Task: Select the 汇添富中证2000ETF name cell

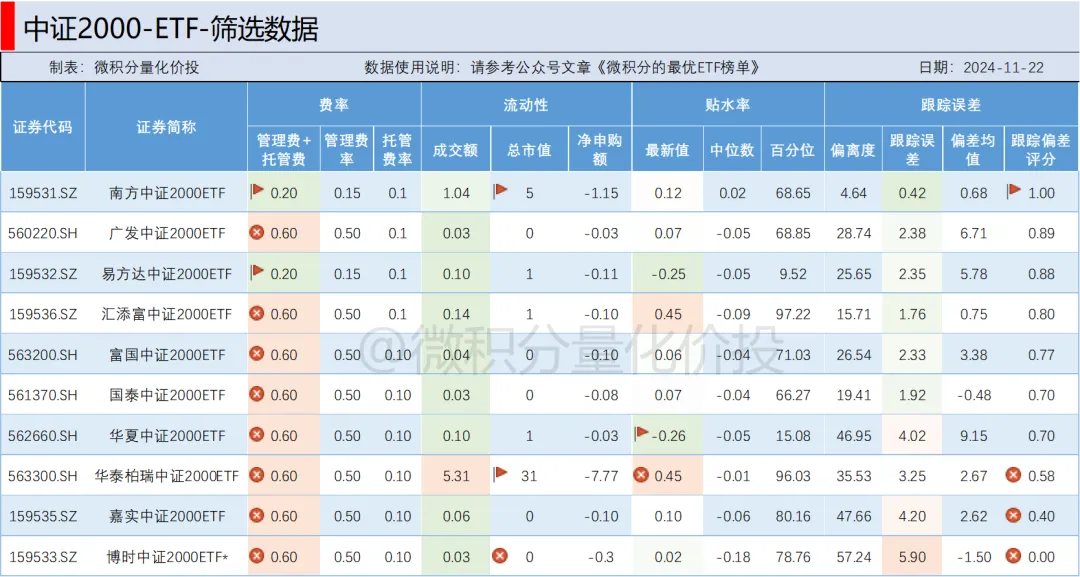Action: (x=167, y=314)
